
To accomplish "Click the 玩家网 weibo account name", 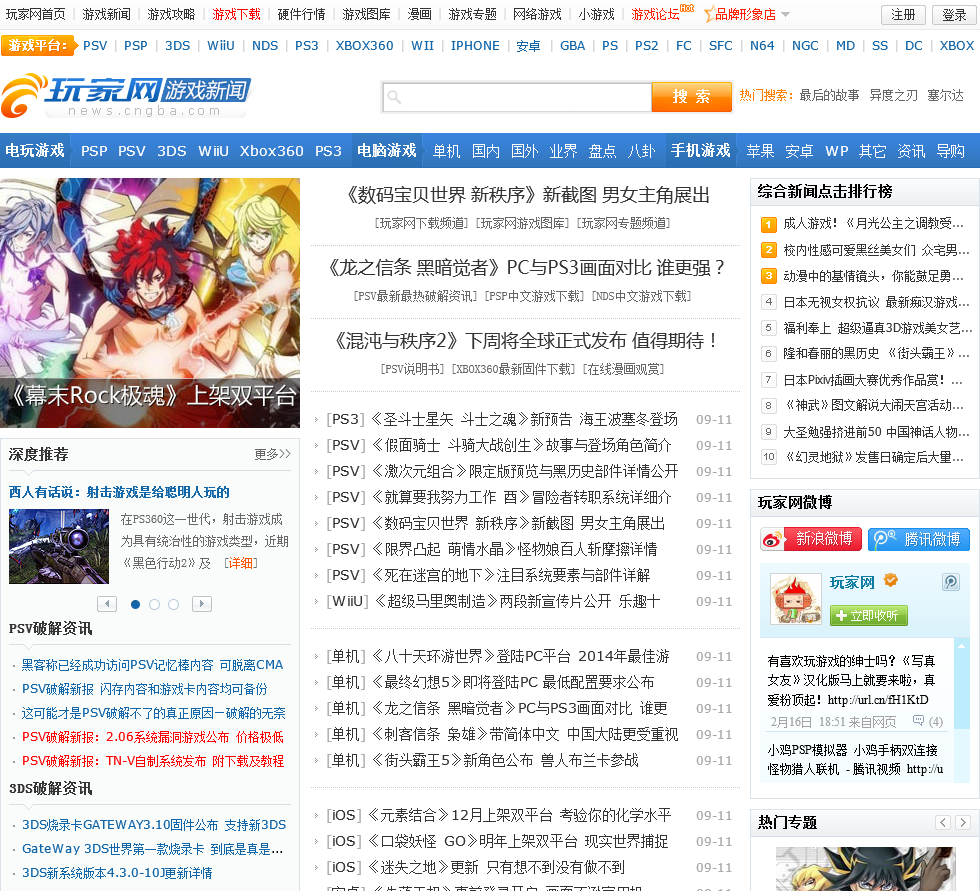I will (852, 582).
